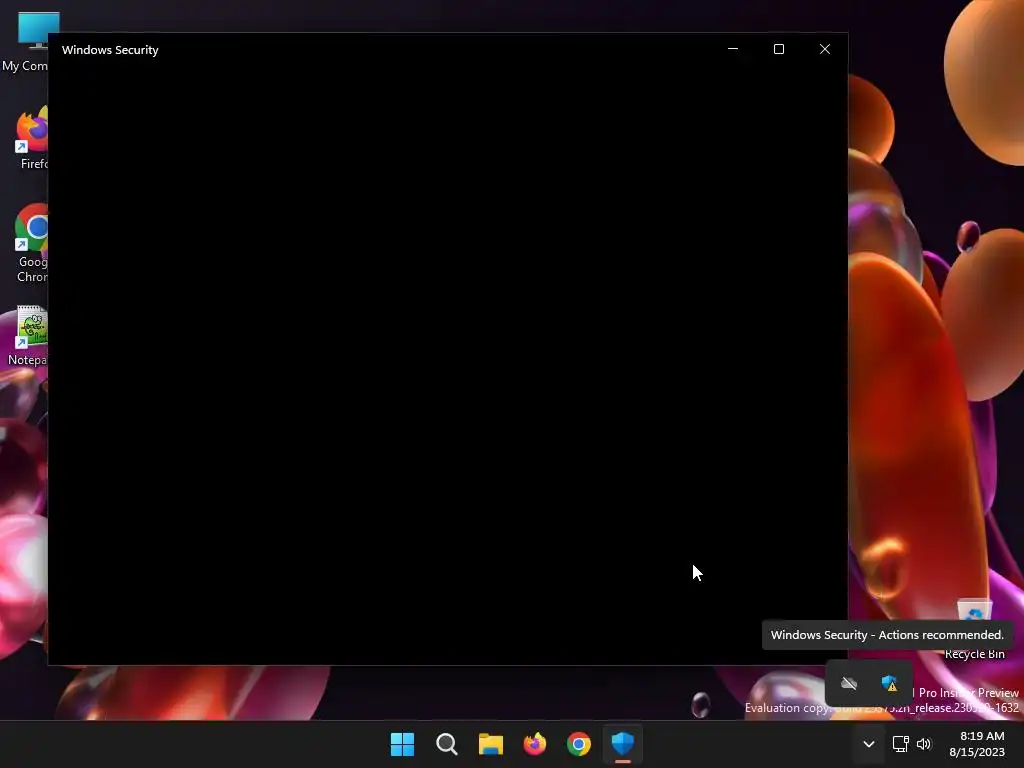This screenshot has width=1024, height=768.
Task: Close the Windows Security window
Action: click(x=825, y=49)
